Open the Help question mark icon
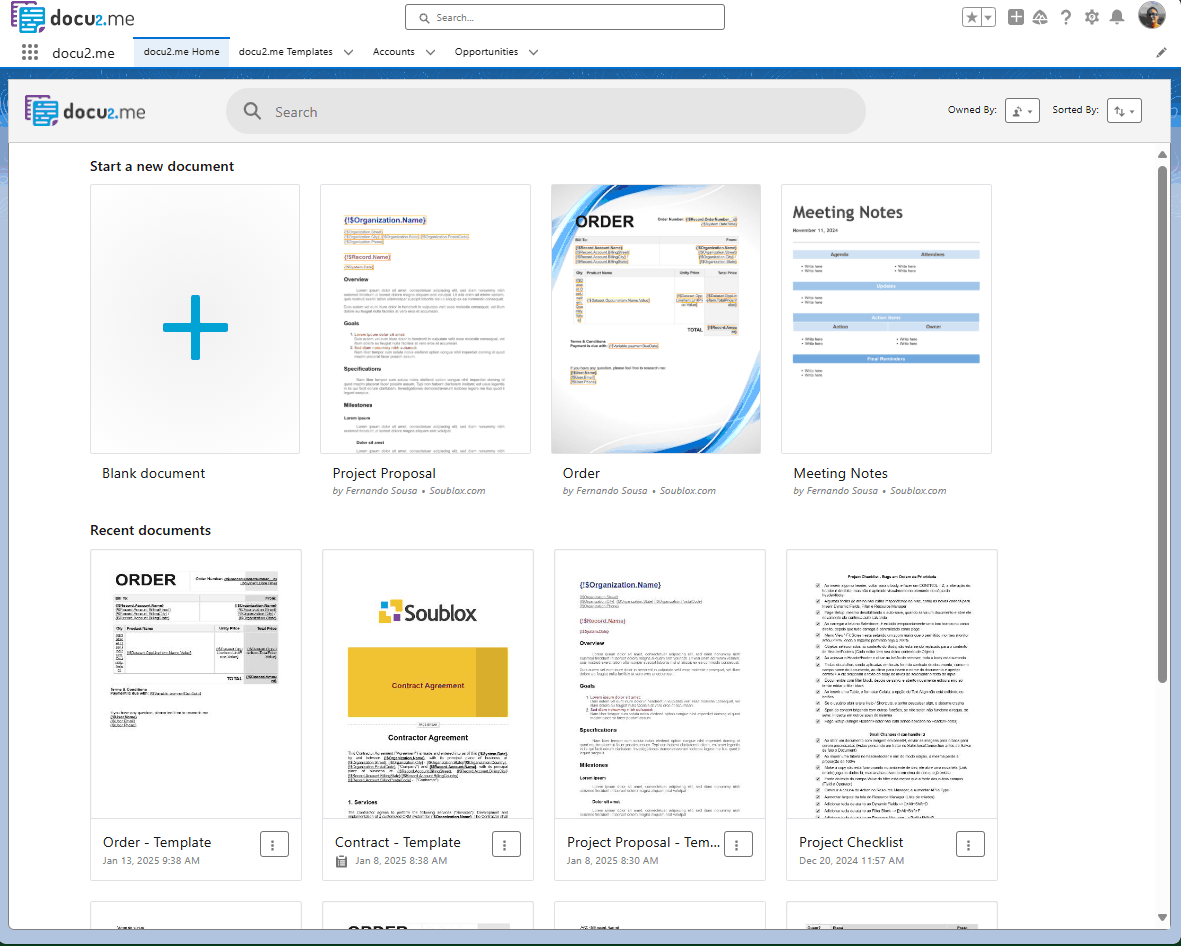 pos(1066,17)
